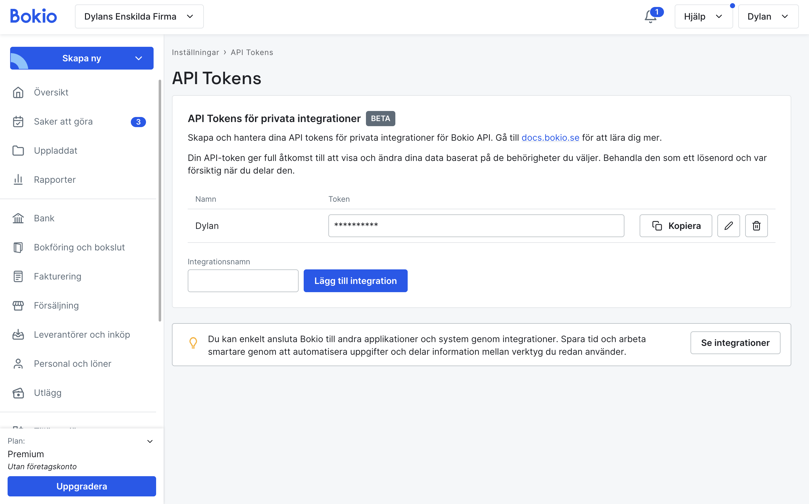Click Lägg till integration button
This screenshot has height=504, width=809.
(355, 281)
